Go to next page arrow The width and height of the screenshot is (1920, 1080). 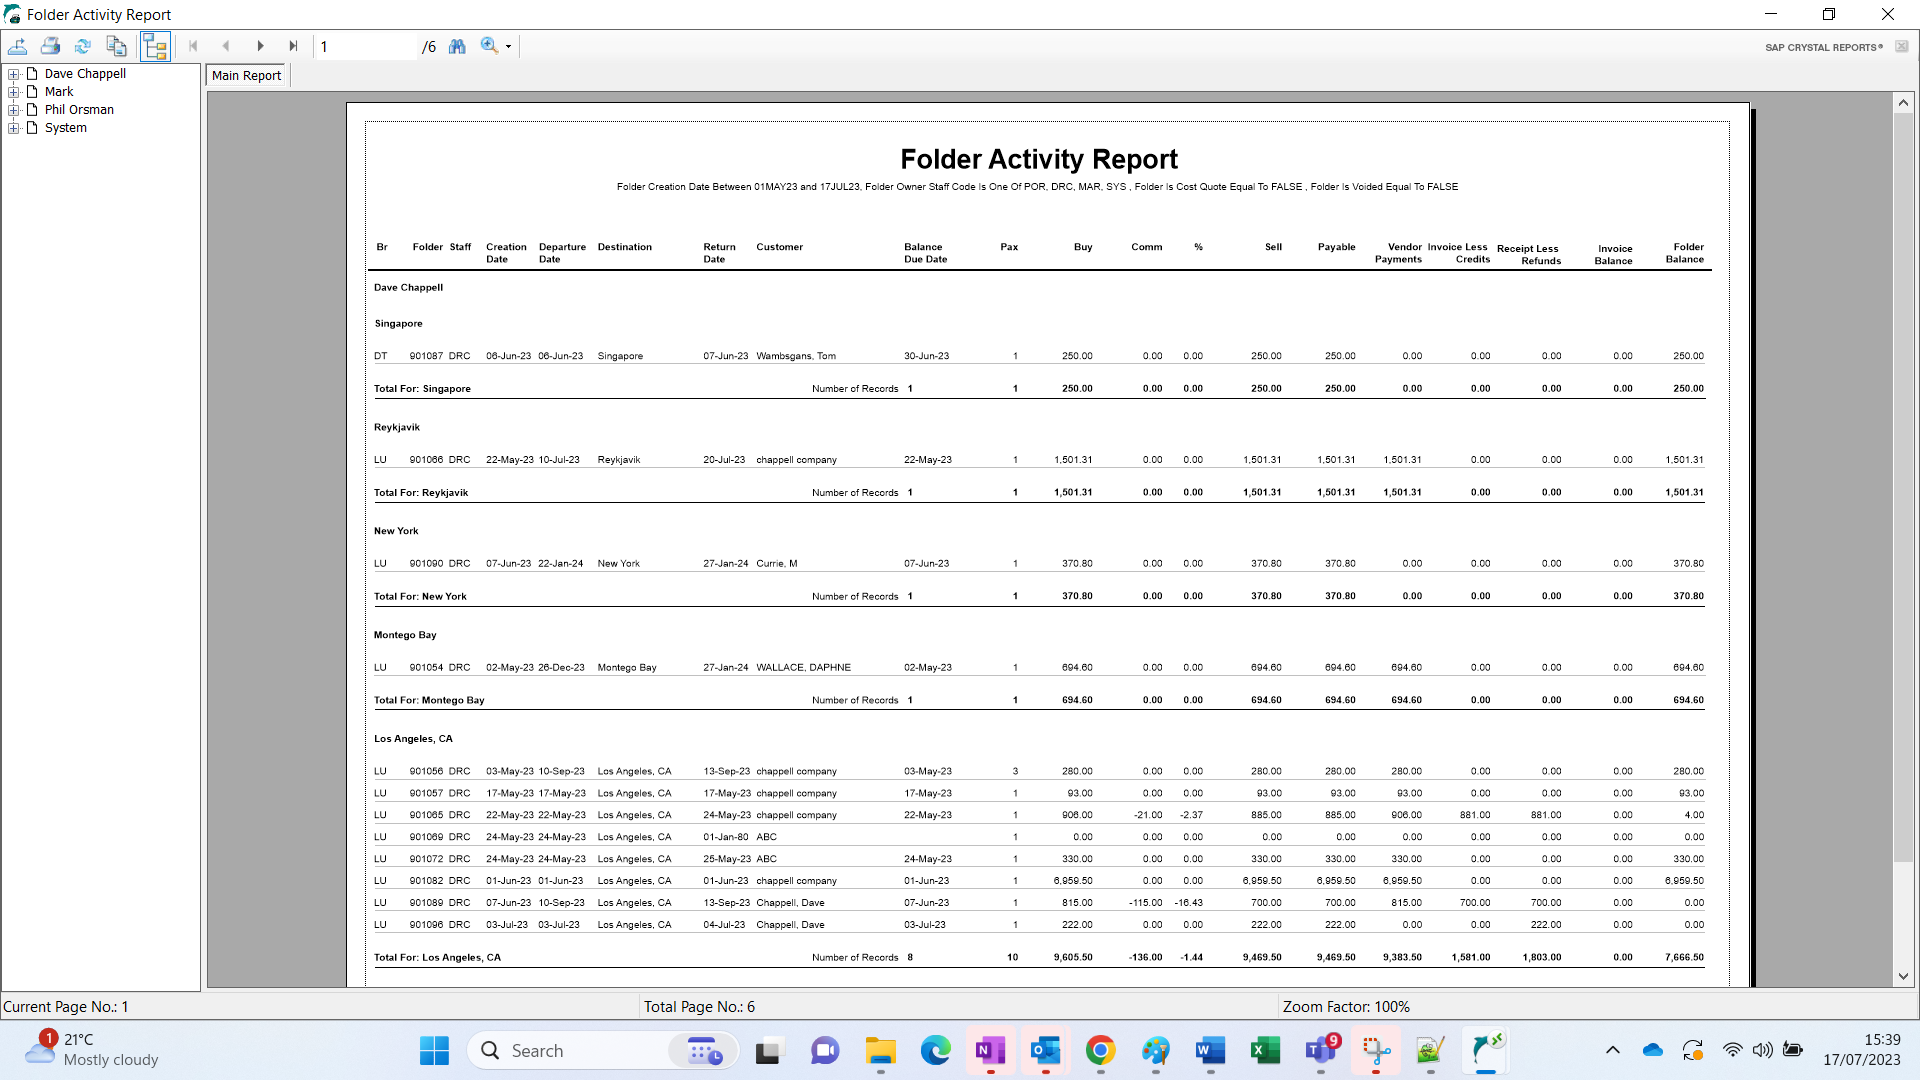[260, 46]
